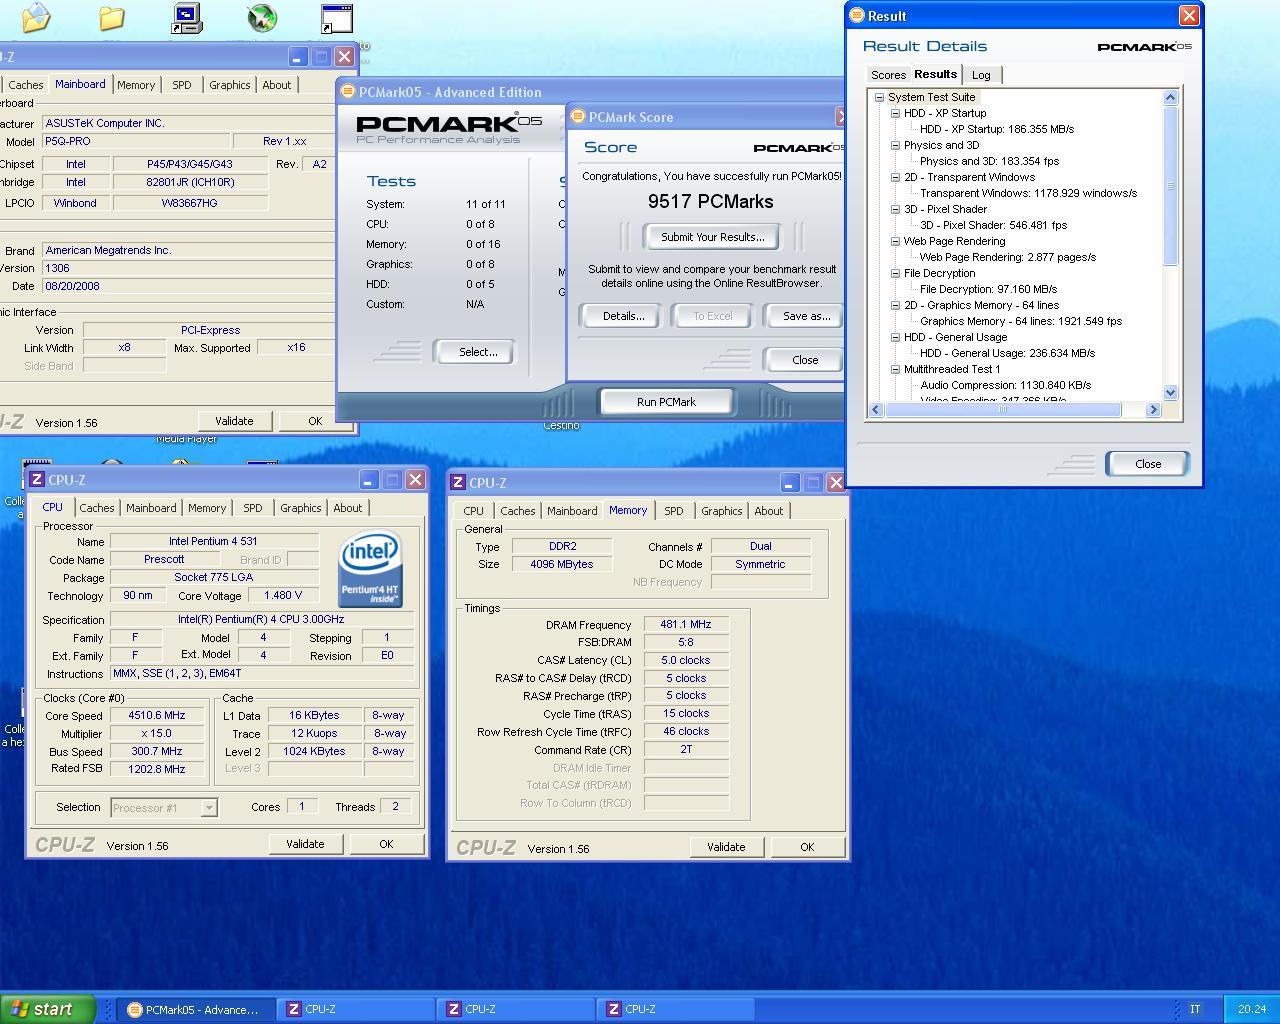
Task: Click Close button in PCMark Score dialog
Action: tap(805, 360)
